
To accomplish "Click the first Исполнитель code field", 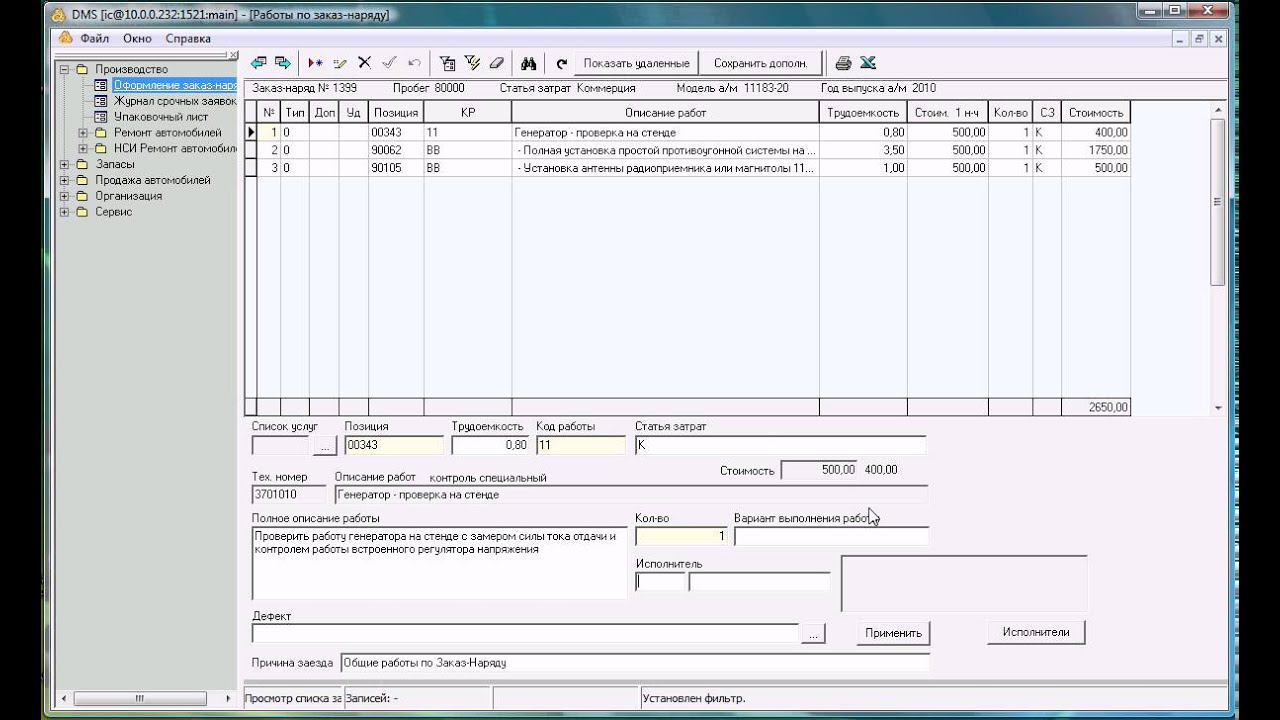I will [x=661, y=581].
